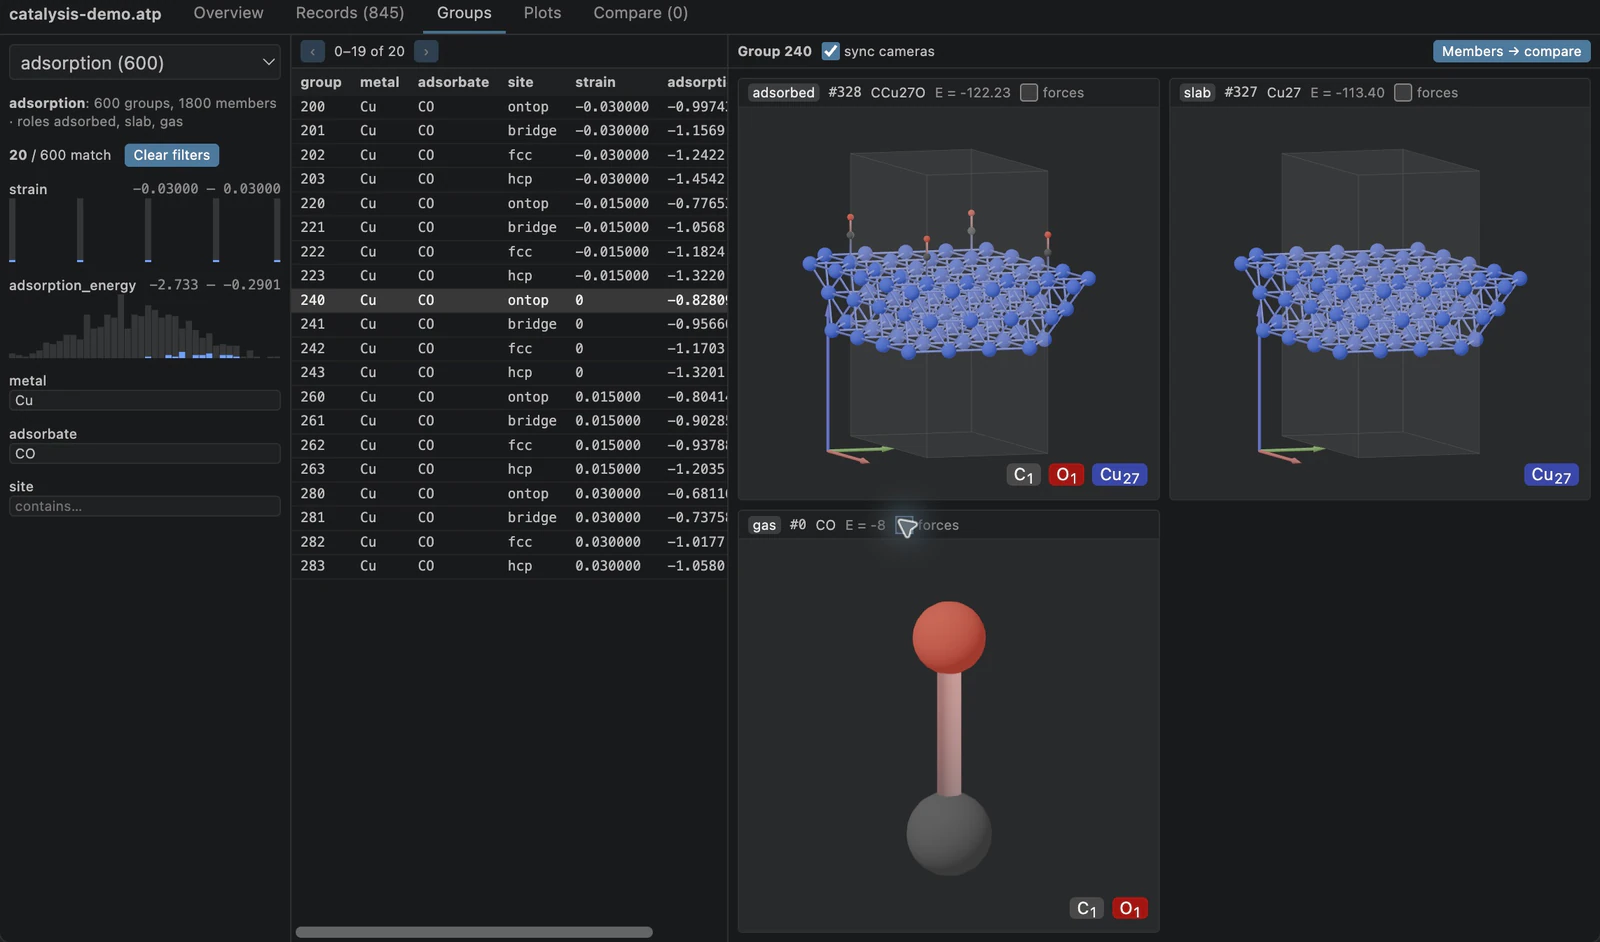Click the slab role tag
The height and width of the screenshot is (942, 1600).
[1197, 92]
